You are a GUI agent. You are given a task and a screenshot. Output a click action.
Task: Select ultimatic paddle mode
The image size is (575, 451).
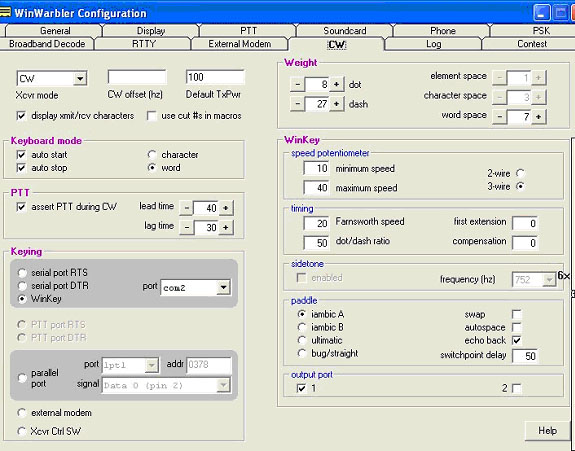coord(302,340)
